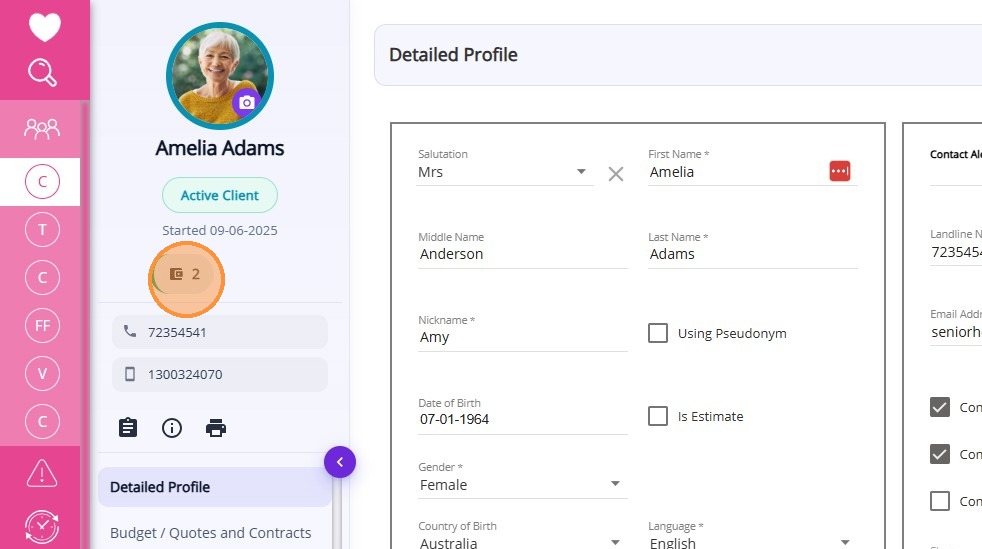The width and height of the screenshot is (982, 549).
Task: Click the printer icon
Action: pos(216,428)
